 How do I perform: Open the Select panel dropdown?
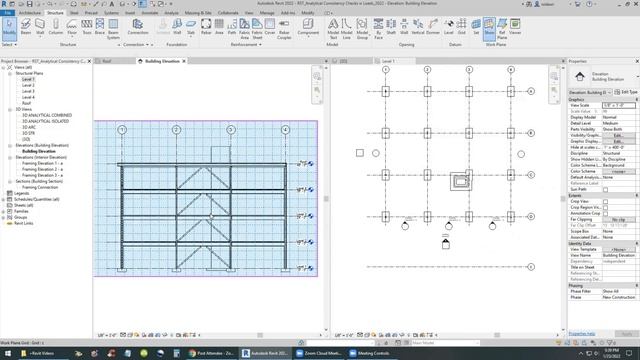click(9, 44)
